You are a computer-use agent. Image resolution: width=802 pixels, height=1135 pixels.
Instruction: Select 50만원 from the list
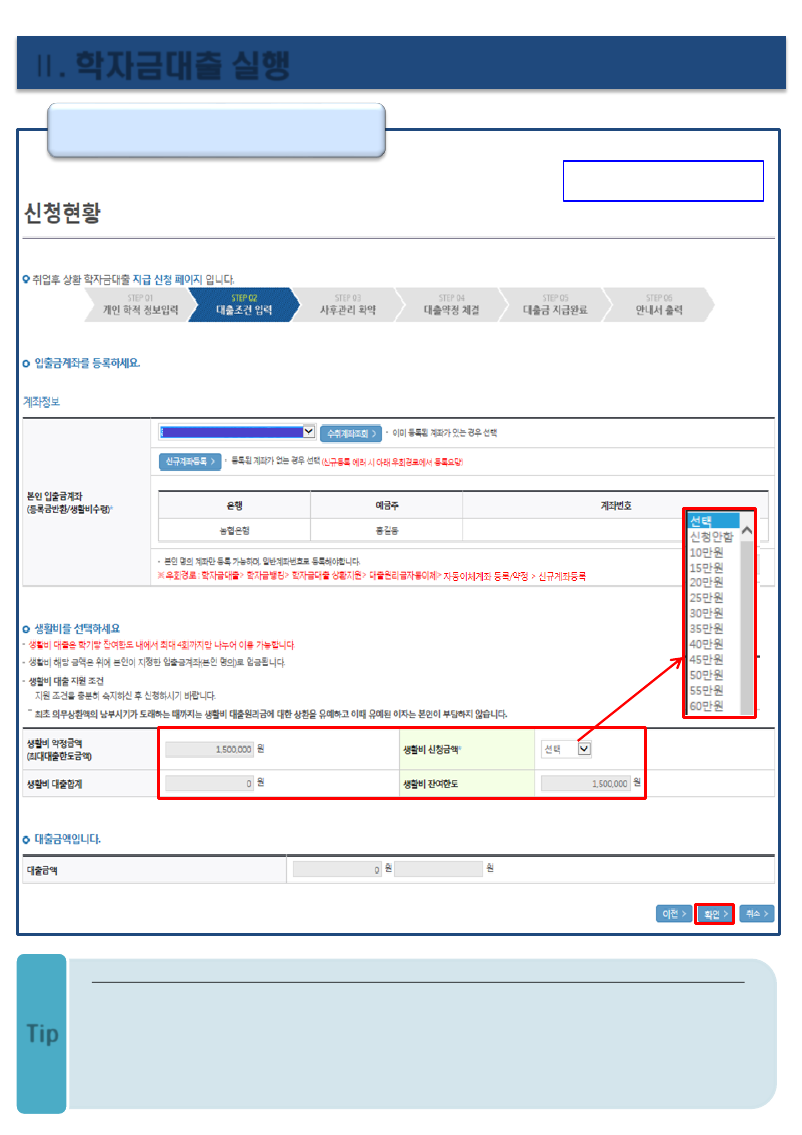click(706, 675)
